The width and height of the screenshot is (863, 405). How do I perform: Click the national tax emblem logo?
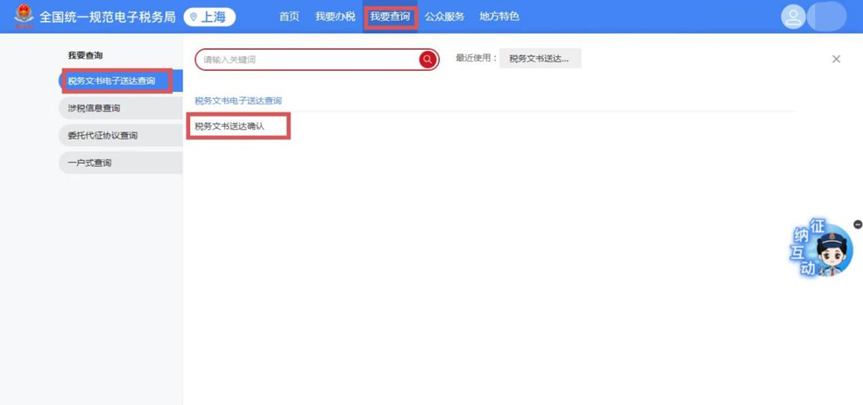[x=22, y=17]
